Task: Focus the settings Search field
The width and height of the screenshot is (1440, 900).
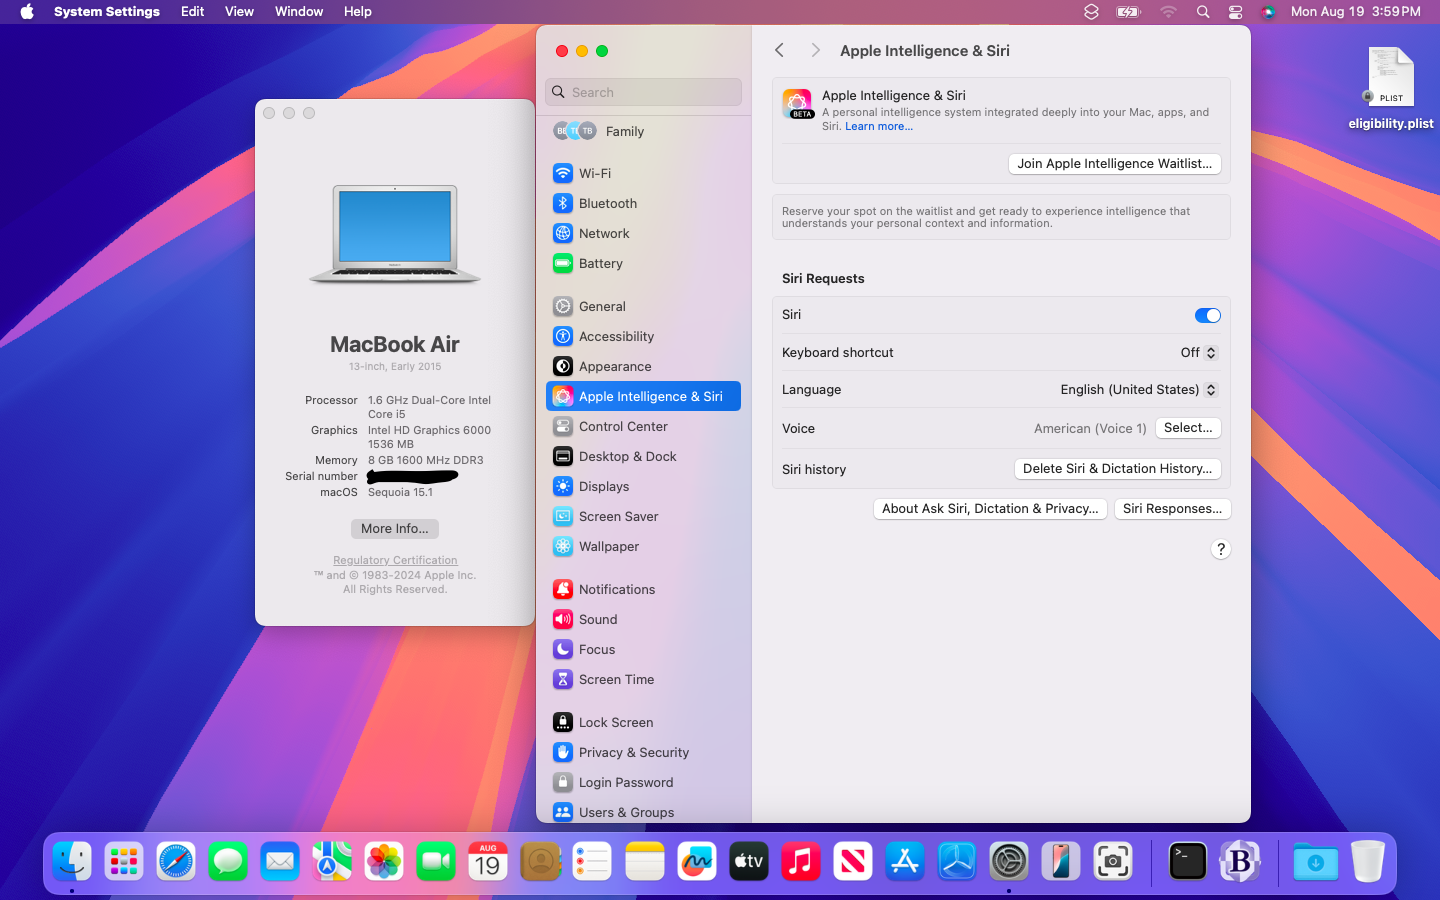Action: click(644, 92)
